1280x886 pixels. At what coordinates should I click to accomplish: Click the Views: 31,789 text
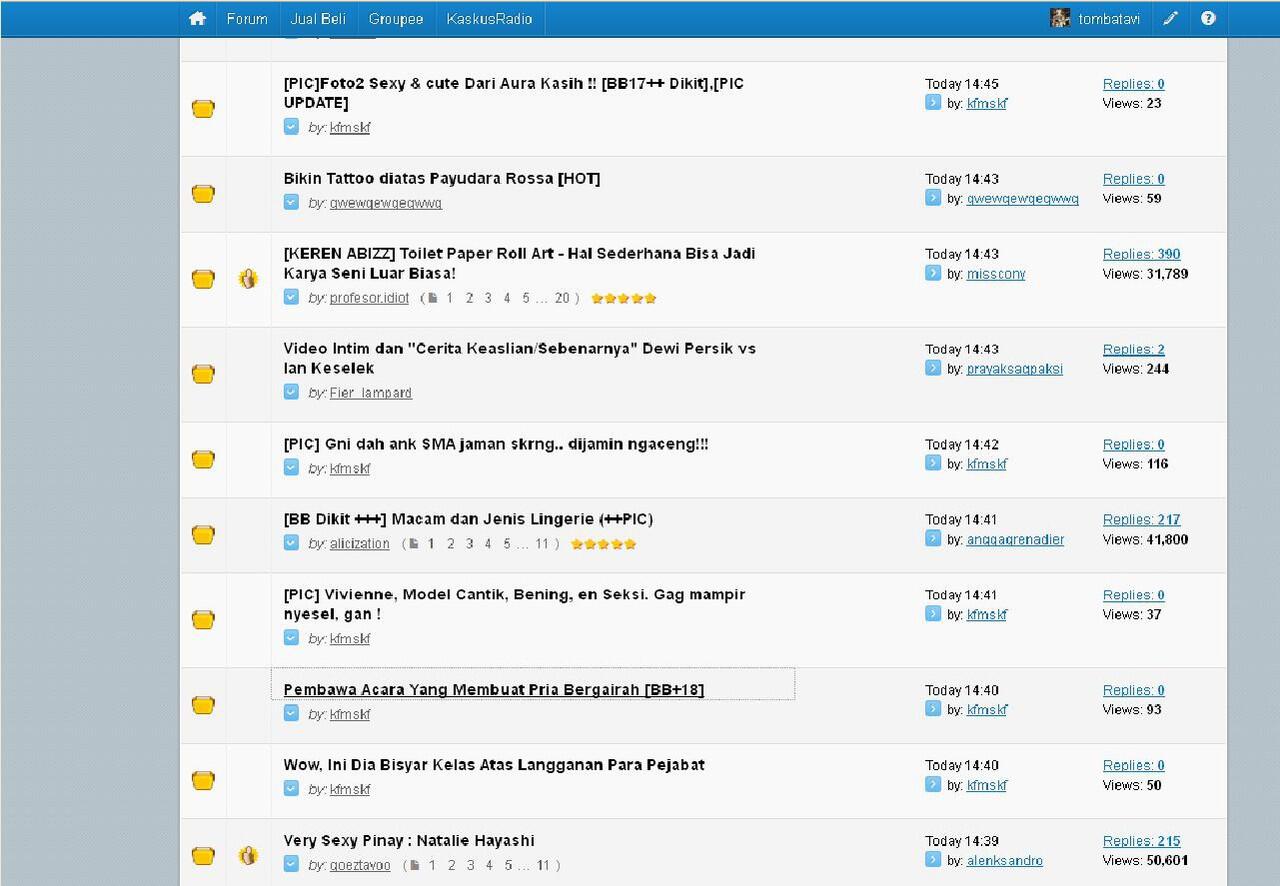click(1145, 273)
